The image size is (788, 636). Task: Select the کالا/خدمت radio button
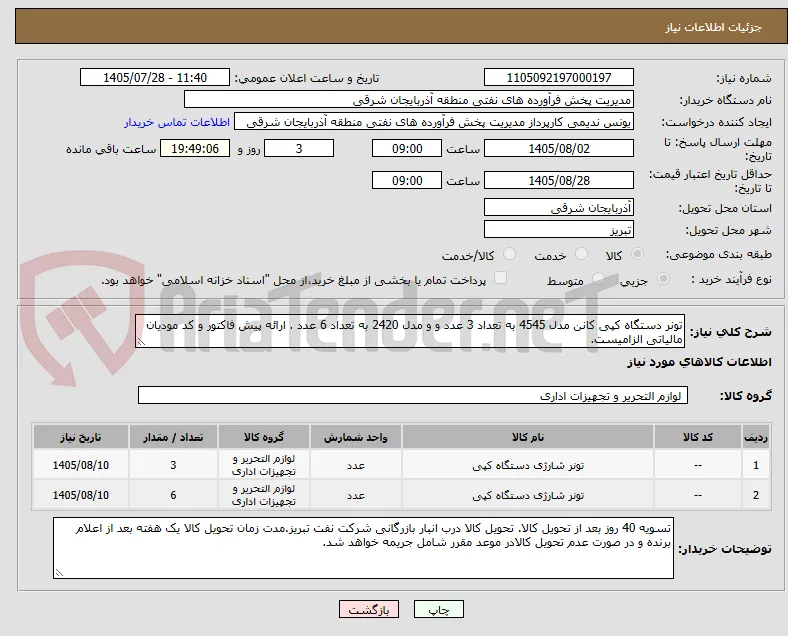coord(509,254)
